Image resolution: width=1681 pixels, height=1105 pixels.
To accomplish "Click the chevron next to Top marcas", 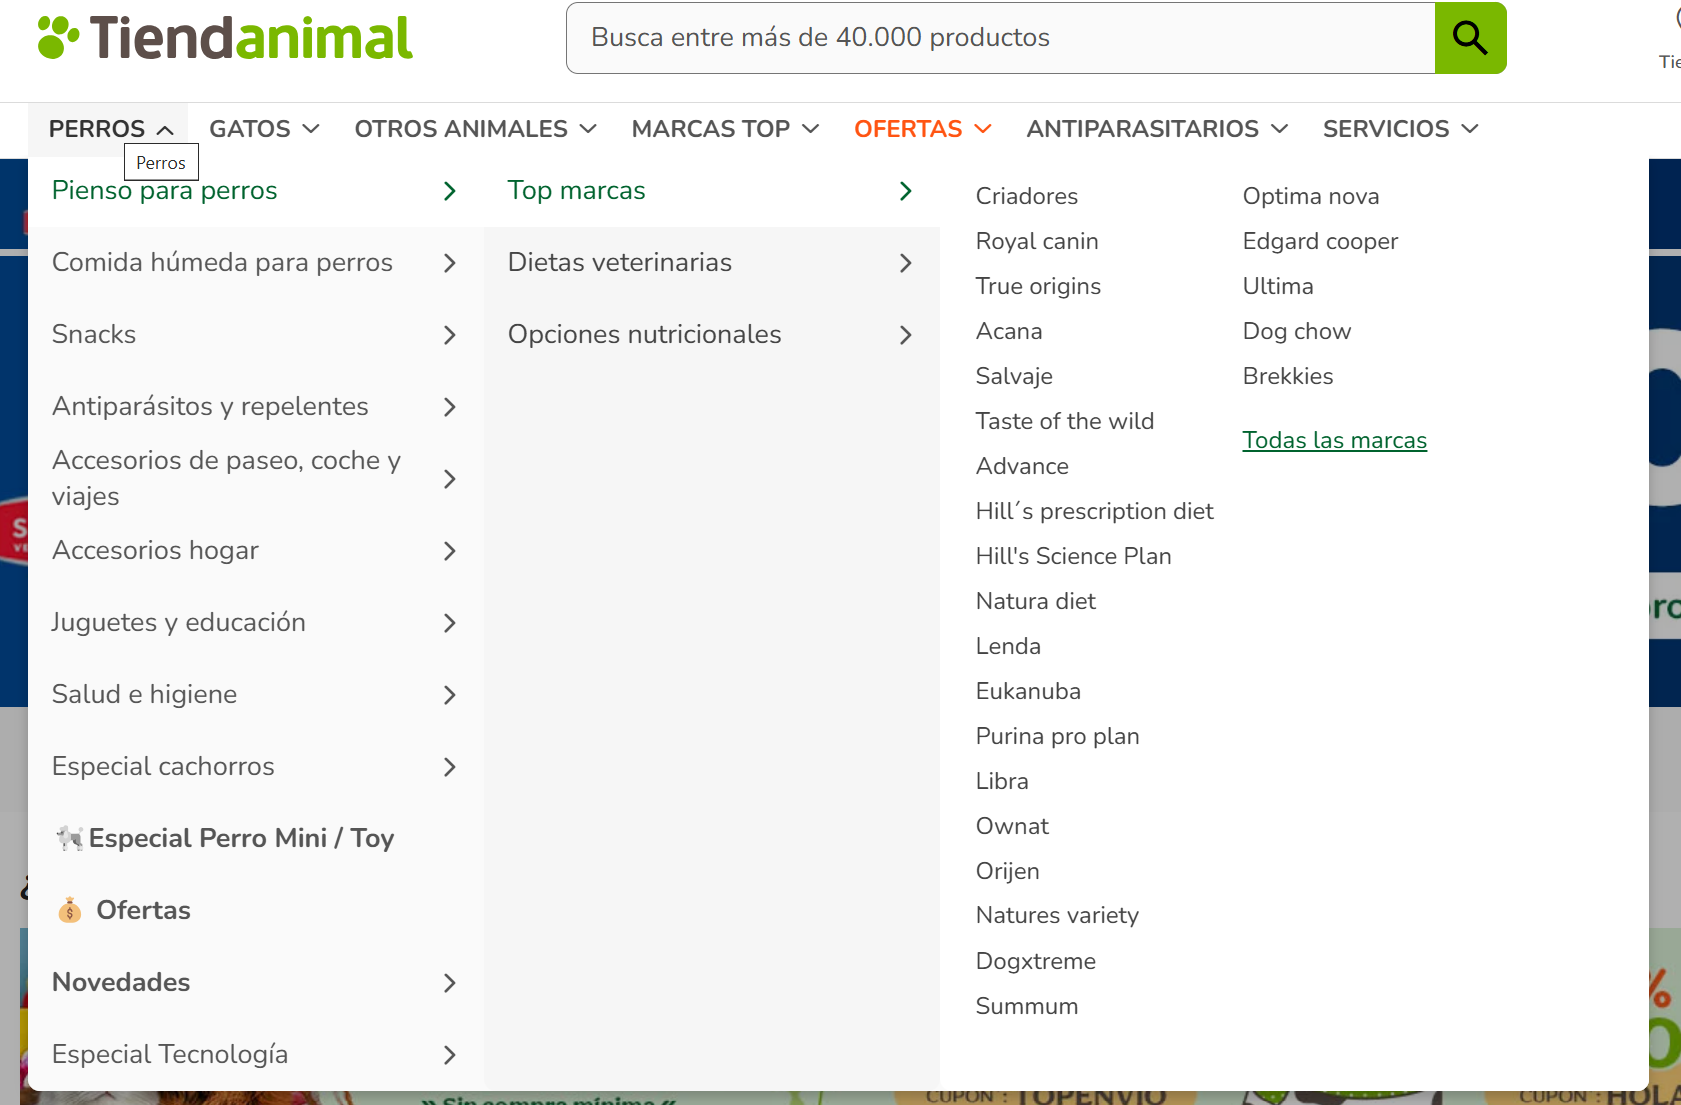I will pyautogui.click(x=905, y=191).
